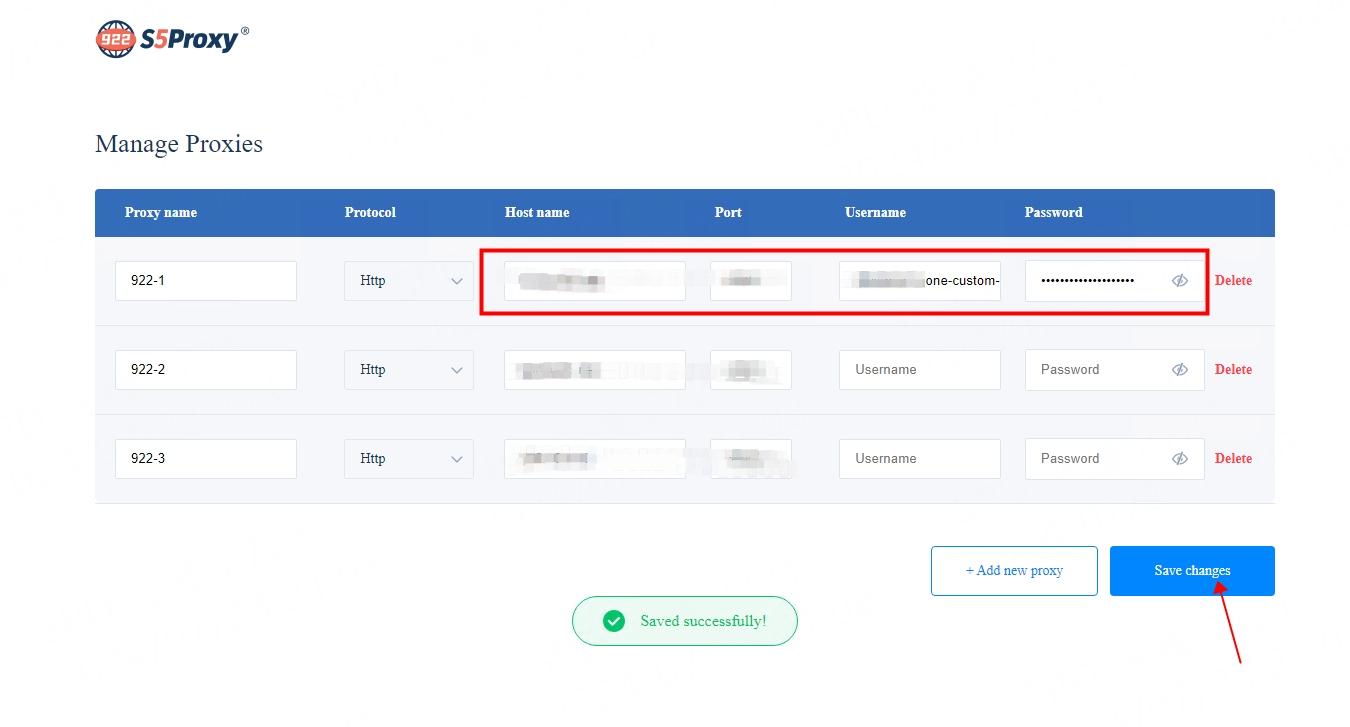The image size is (1350, 727).
Task: Toggle password visibility in 922-2 row
Action: [x=1180, y=370]
